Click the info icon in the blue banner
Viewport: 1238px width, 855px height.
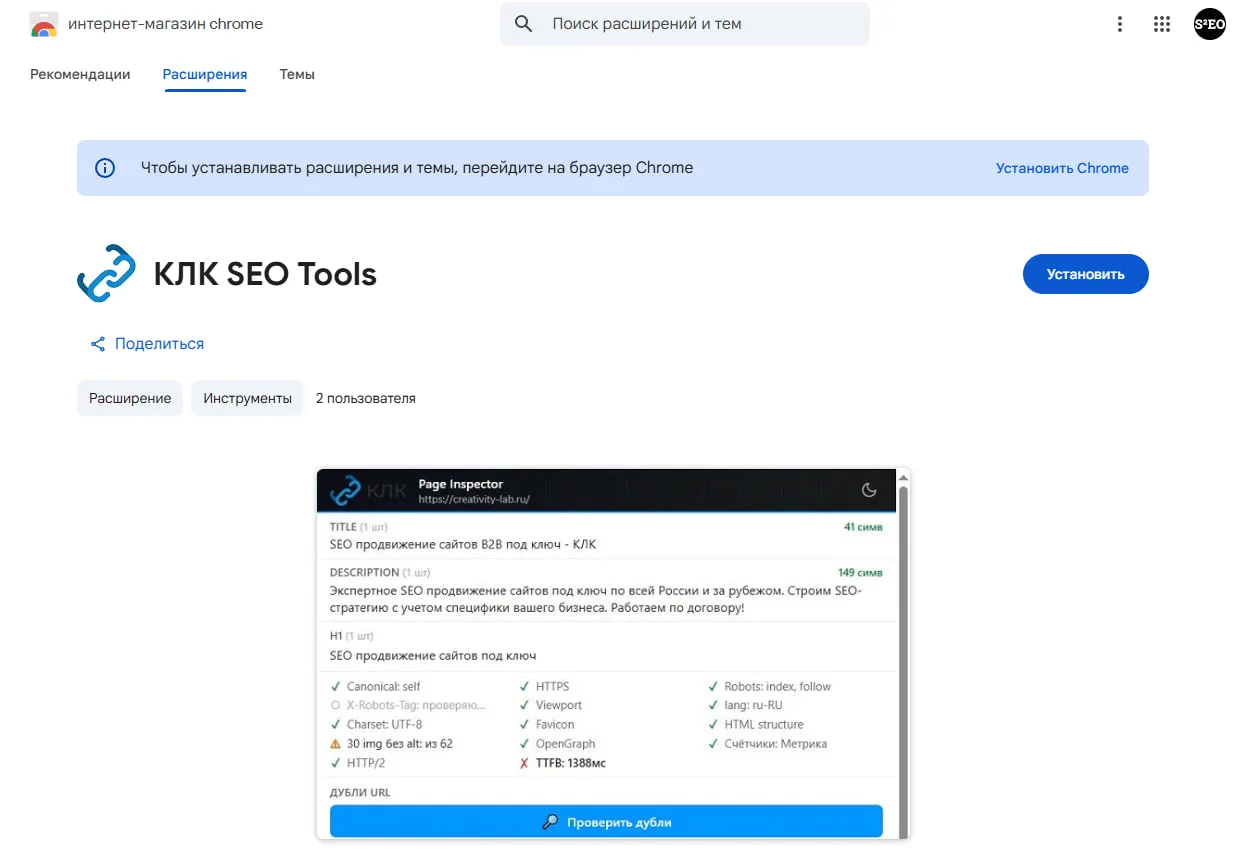(x=105, y=168)
